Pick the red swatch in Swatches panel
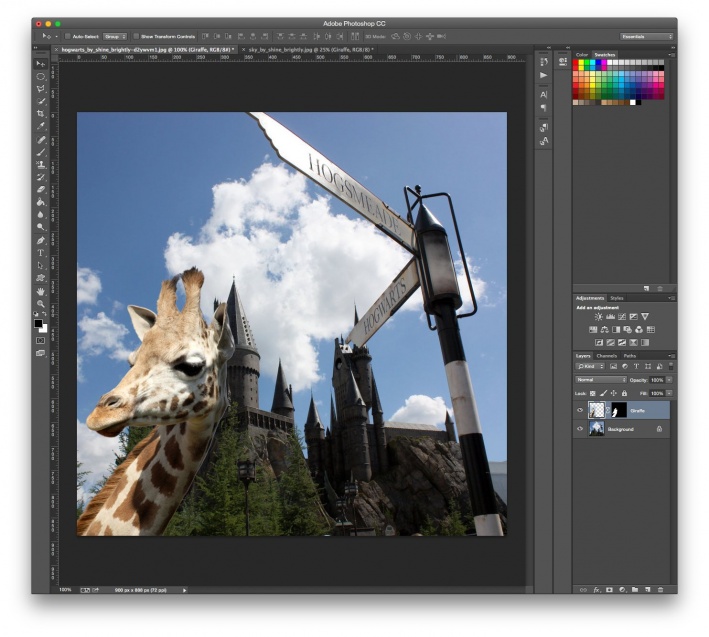This screenshot has height=637, width=709. tap(576, 62)
